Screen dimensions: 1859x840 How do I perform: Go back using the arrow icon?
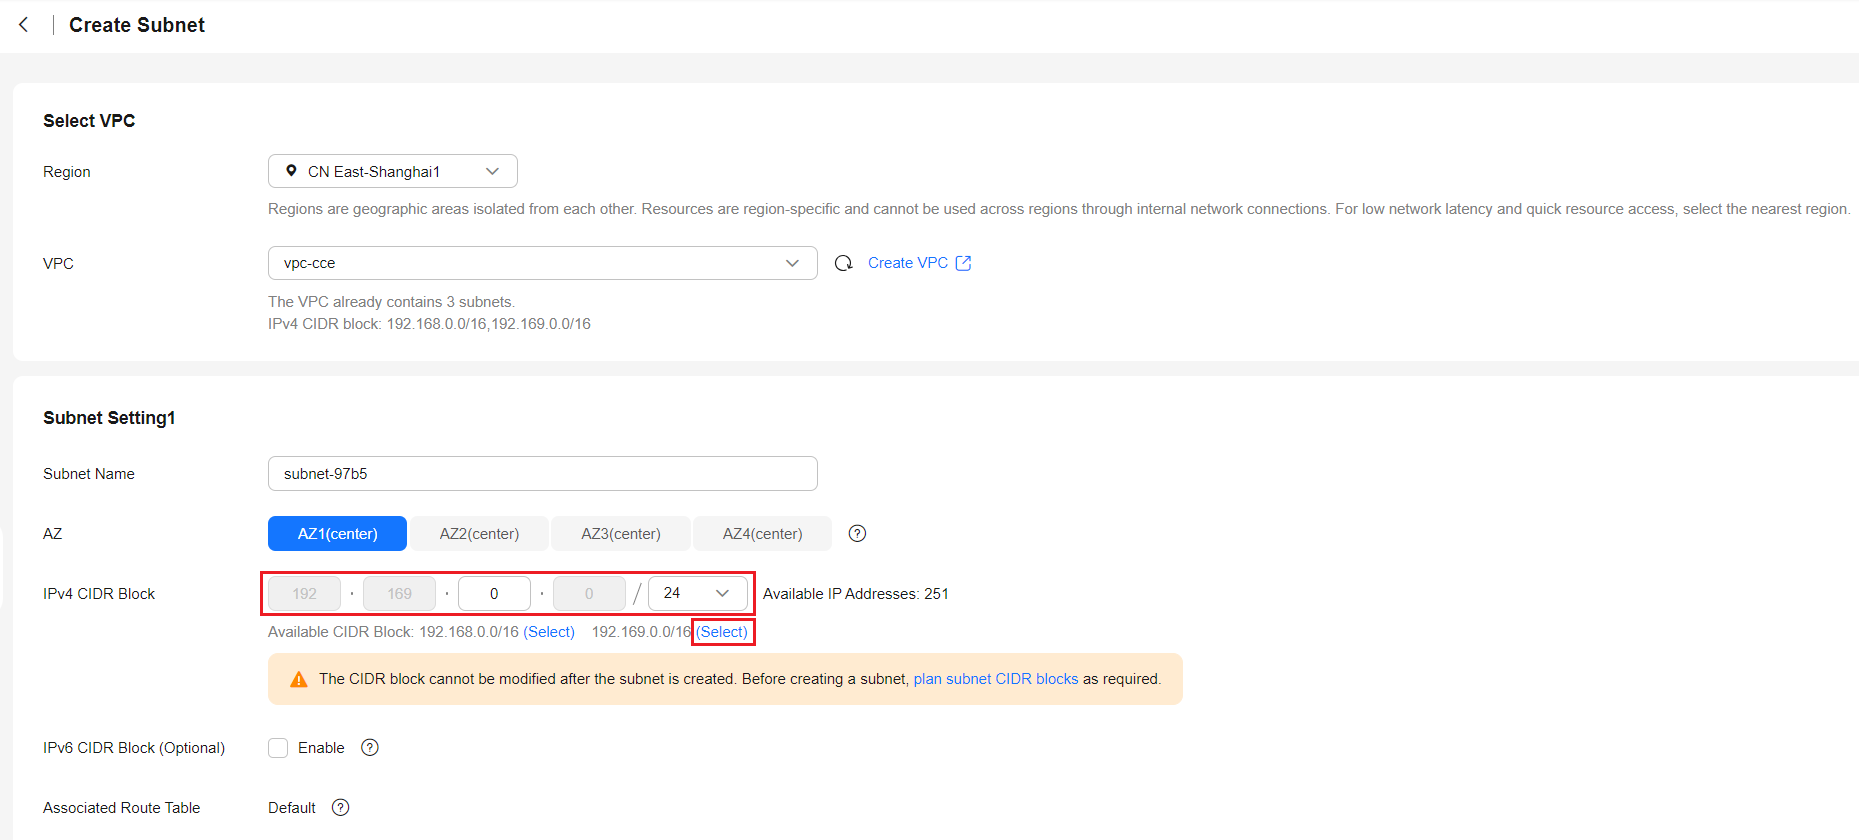pos(24,25)
